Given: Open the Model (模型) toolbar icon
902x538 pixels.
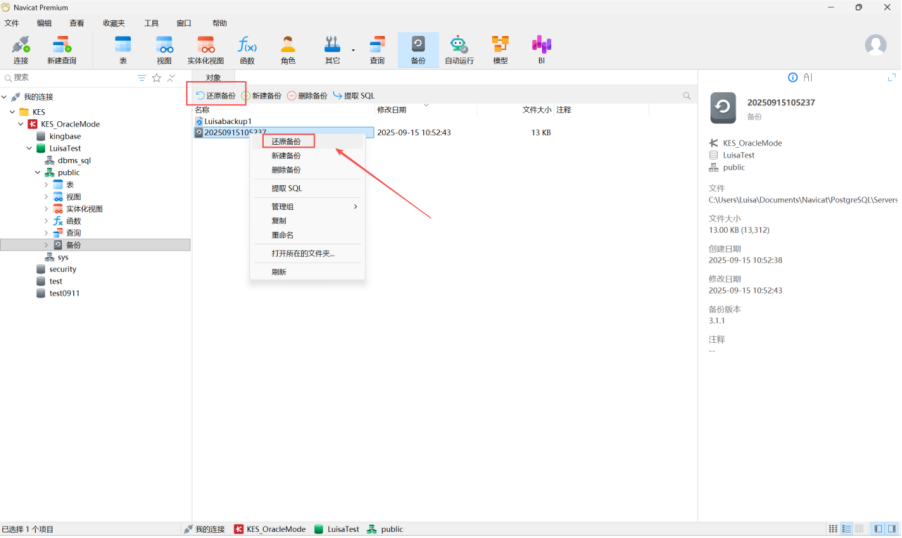Looking at the screenshot, I should click(500, 49).
